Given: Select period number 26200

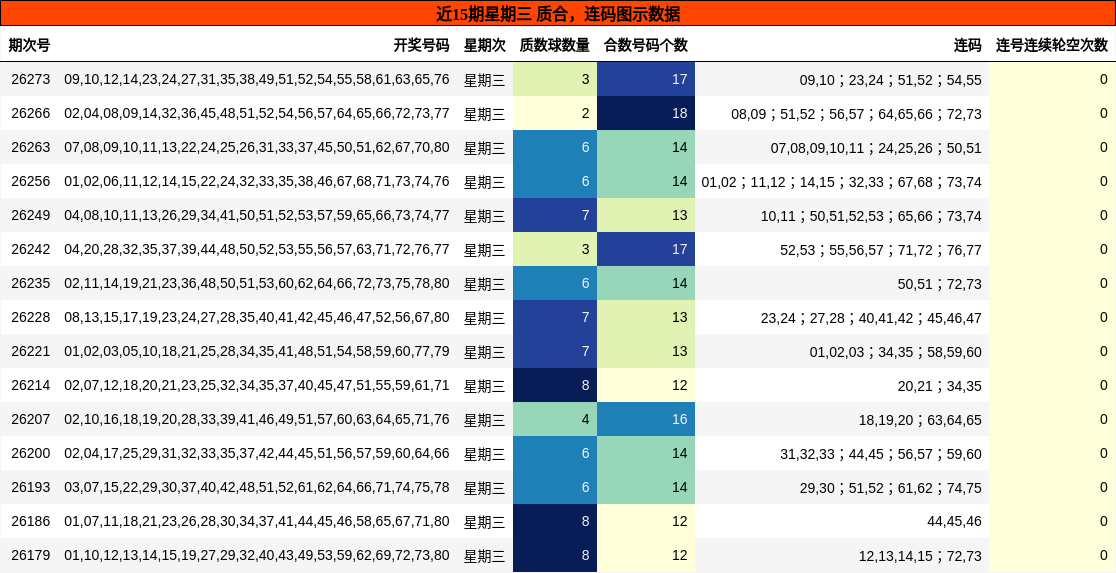Looking at the screenshot, I should pyautogui.click(x=31, y=453).
